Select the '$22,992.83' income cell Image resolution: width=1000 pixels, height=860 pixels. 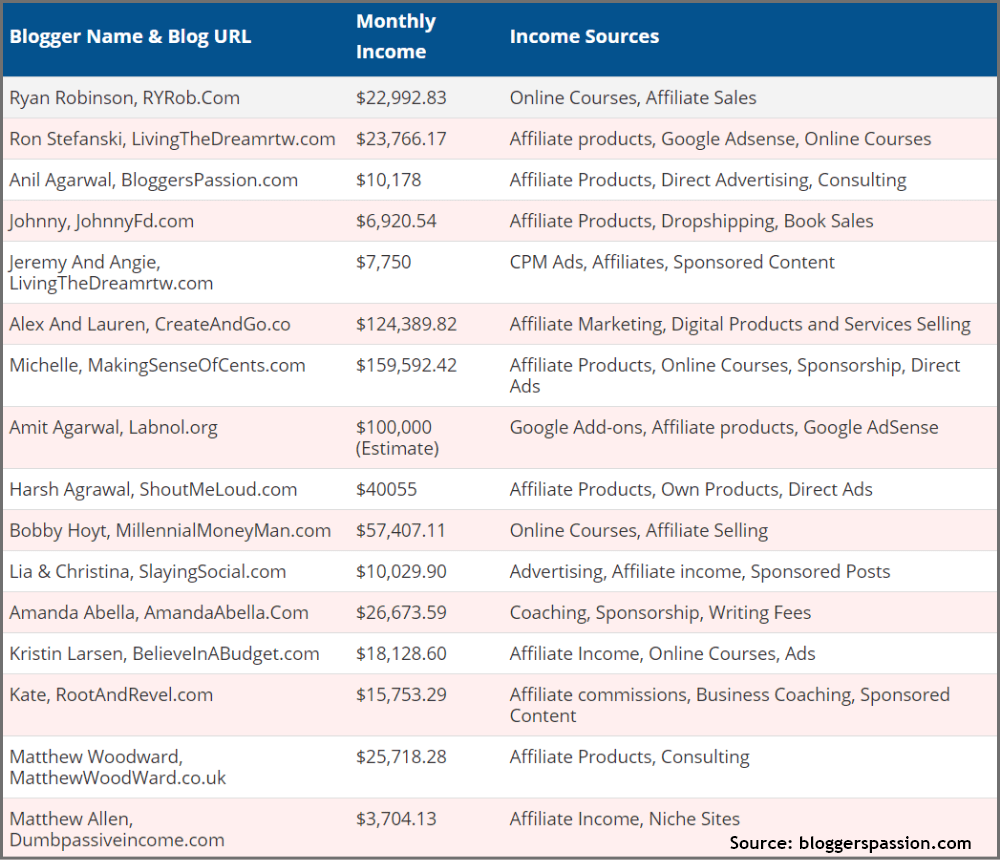401,98
